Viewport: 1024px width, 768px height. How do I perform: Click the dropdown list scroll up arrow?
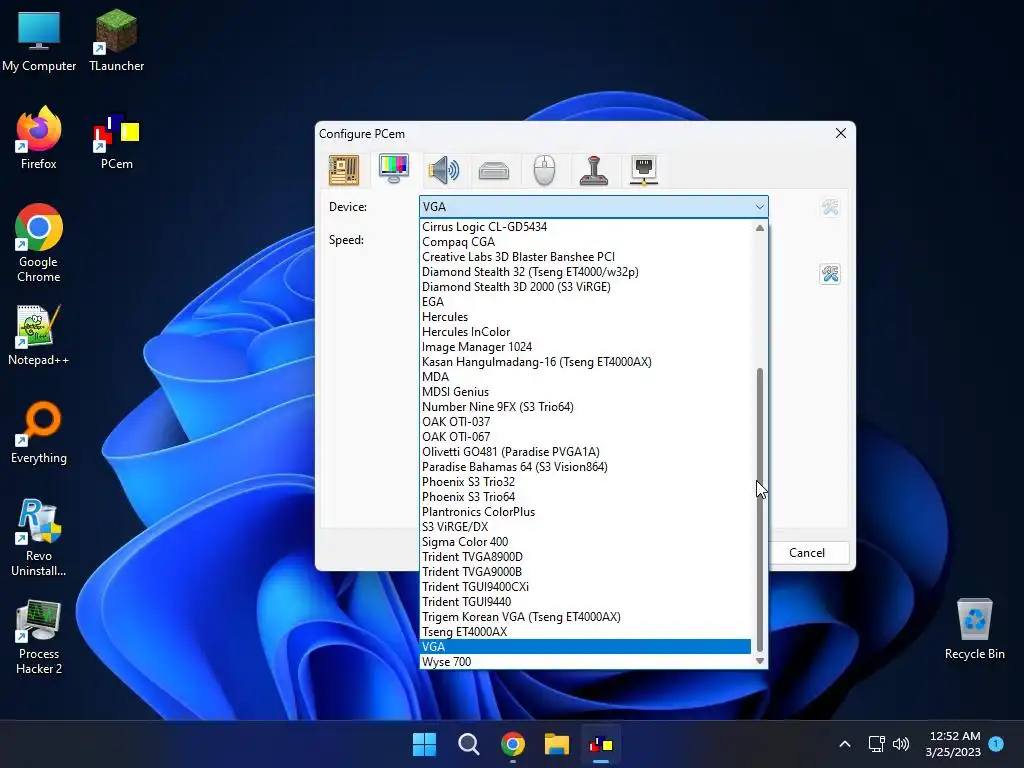760,228
